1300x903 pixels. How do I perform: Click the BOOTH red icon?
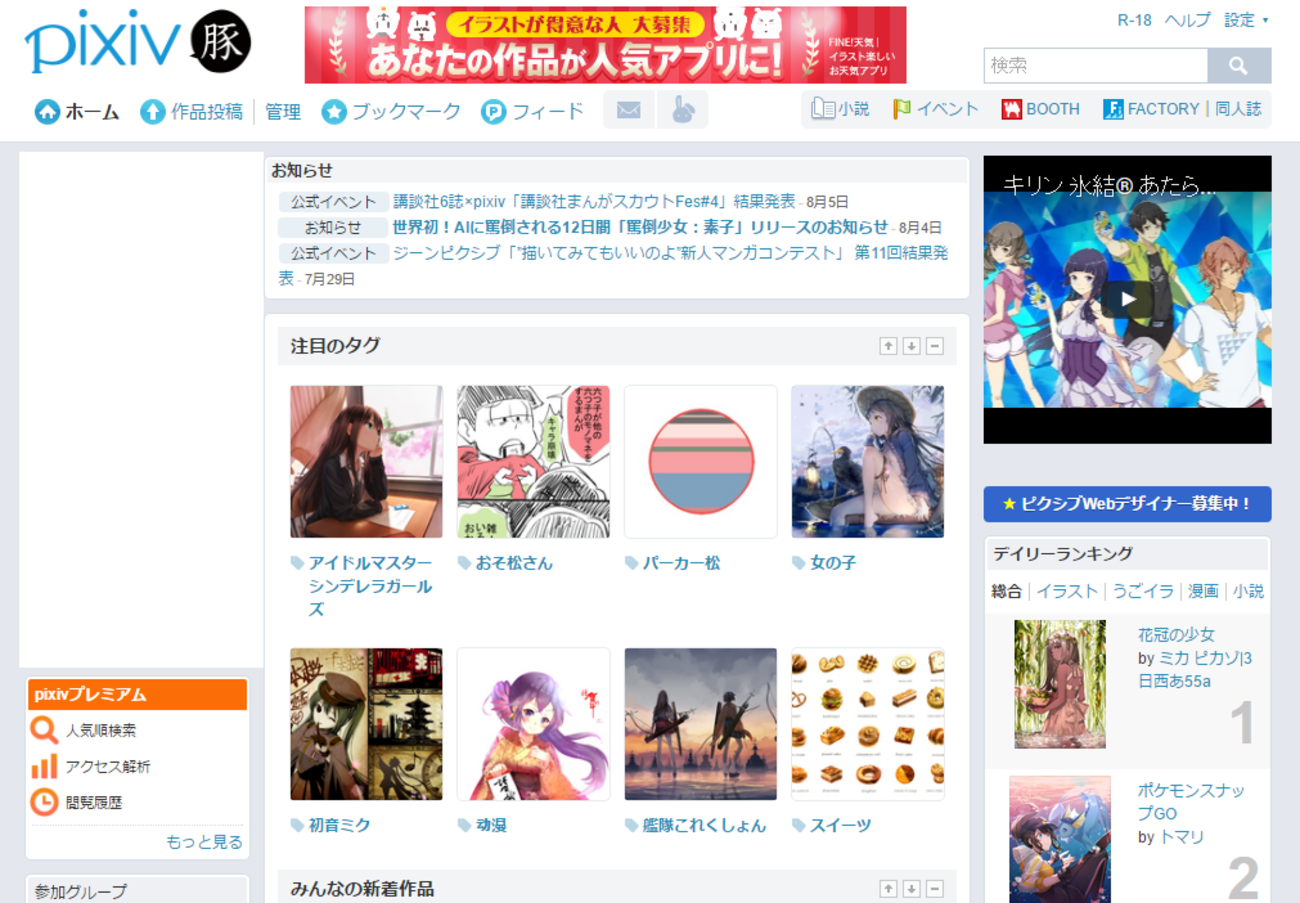point(1011,109)
